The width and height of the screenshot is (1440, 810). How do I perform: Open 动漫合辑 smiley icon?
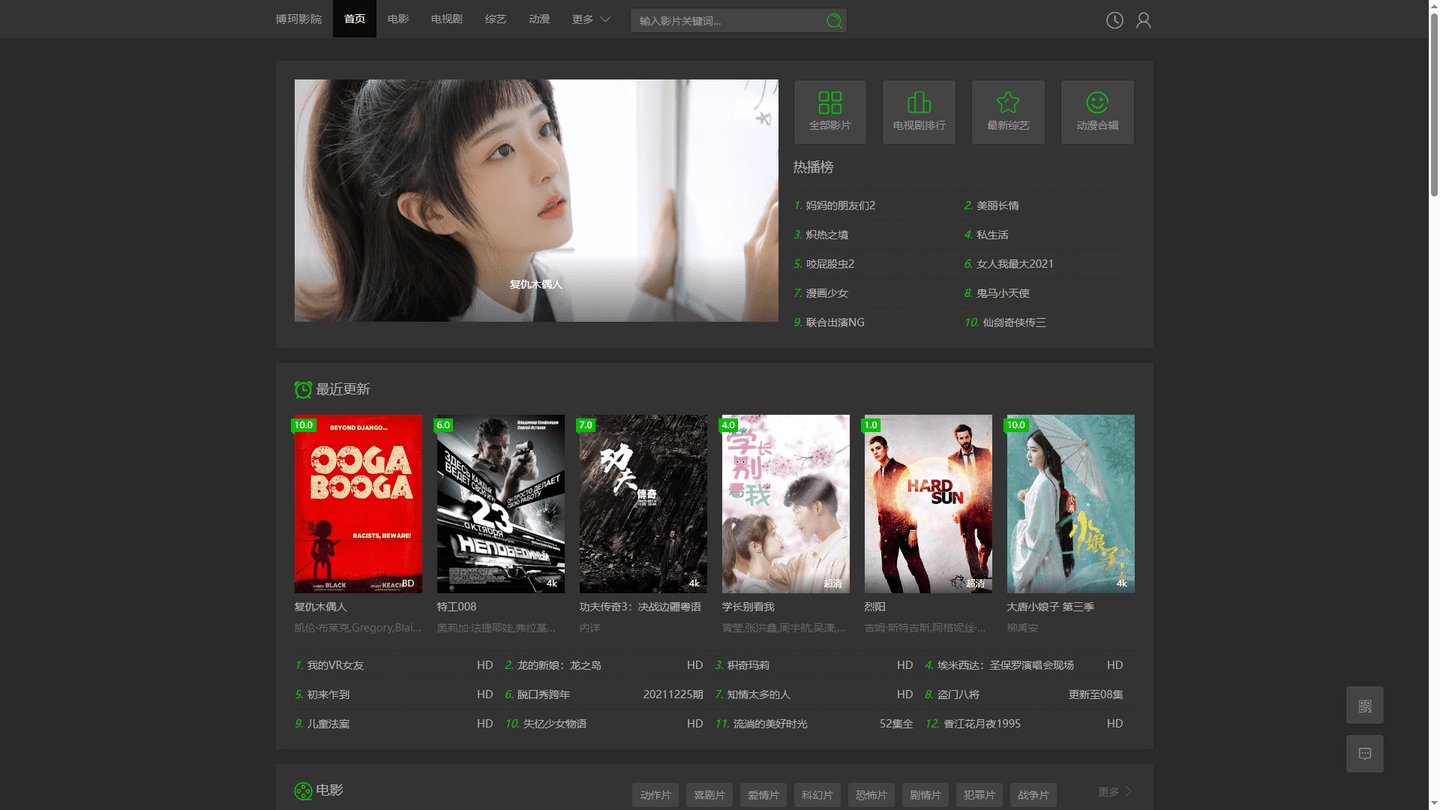pos(1097,102)
